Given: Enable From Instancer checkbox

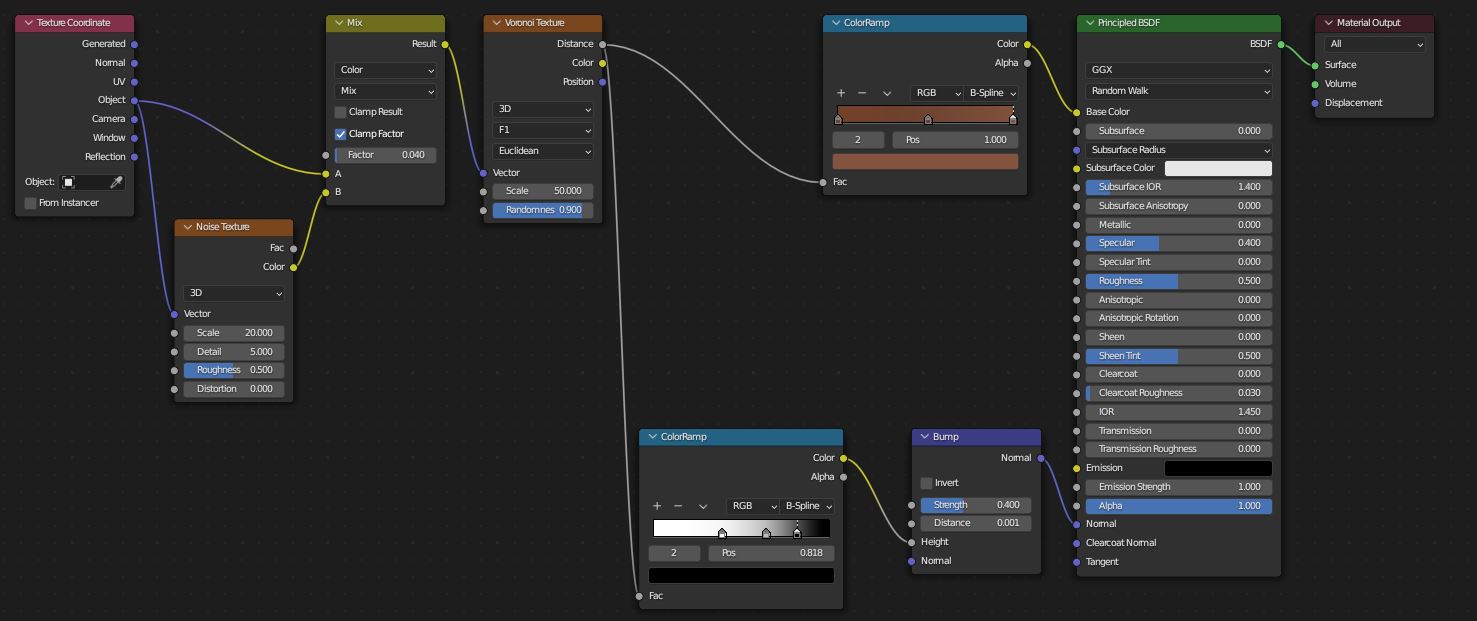Looking at the screenshot, I should pyautogui.click(x=31, y=203).
